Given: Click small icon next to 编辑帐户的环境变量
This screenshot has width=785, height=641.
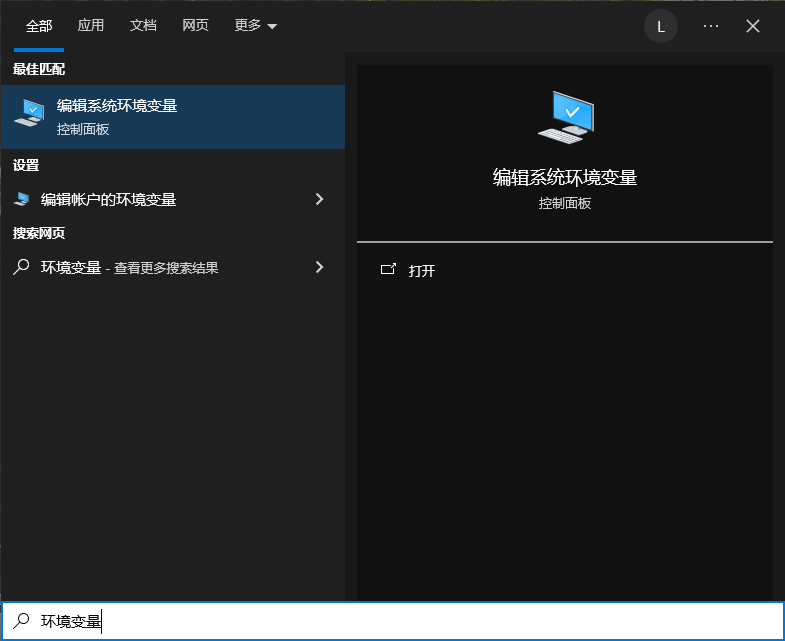Looking at the screenshot, I should (x=21, y=199).
